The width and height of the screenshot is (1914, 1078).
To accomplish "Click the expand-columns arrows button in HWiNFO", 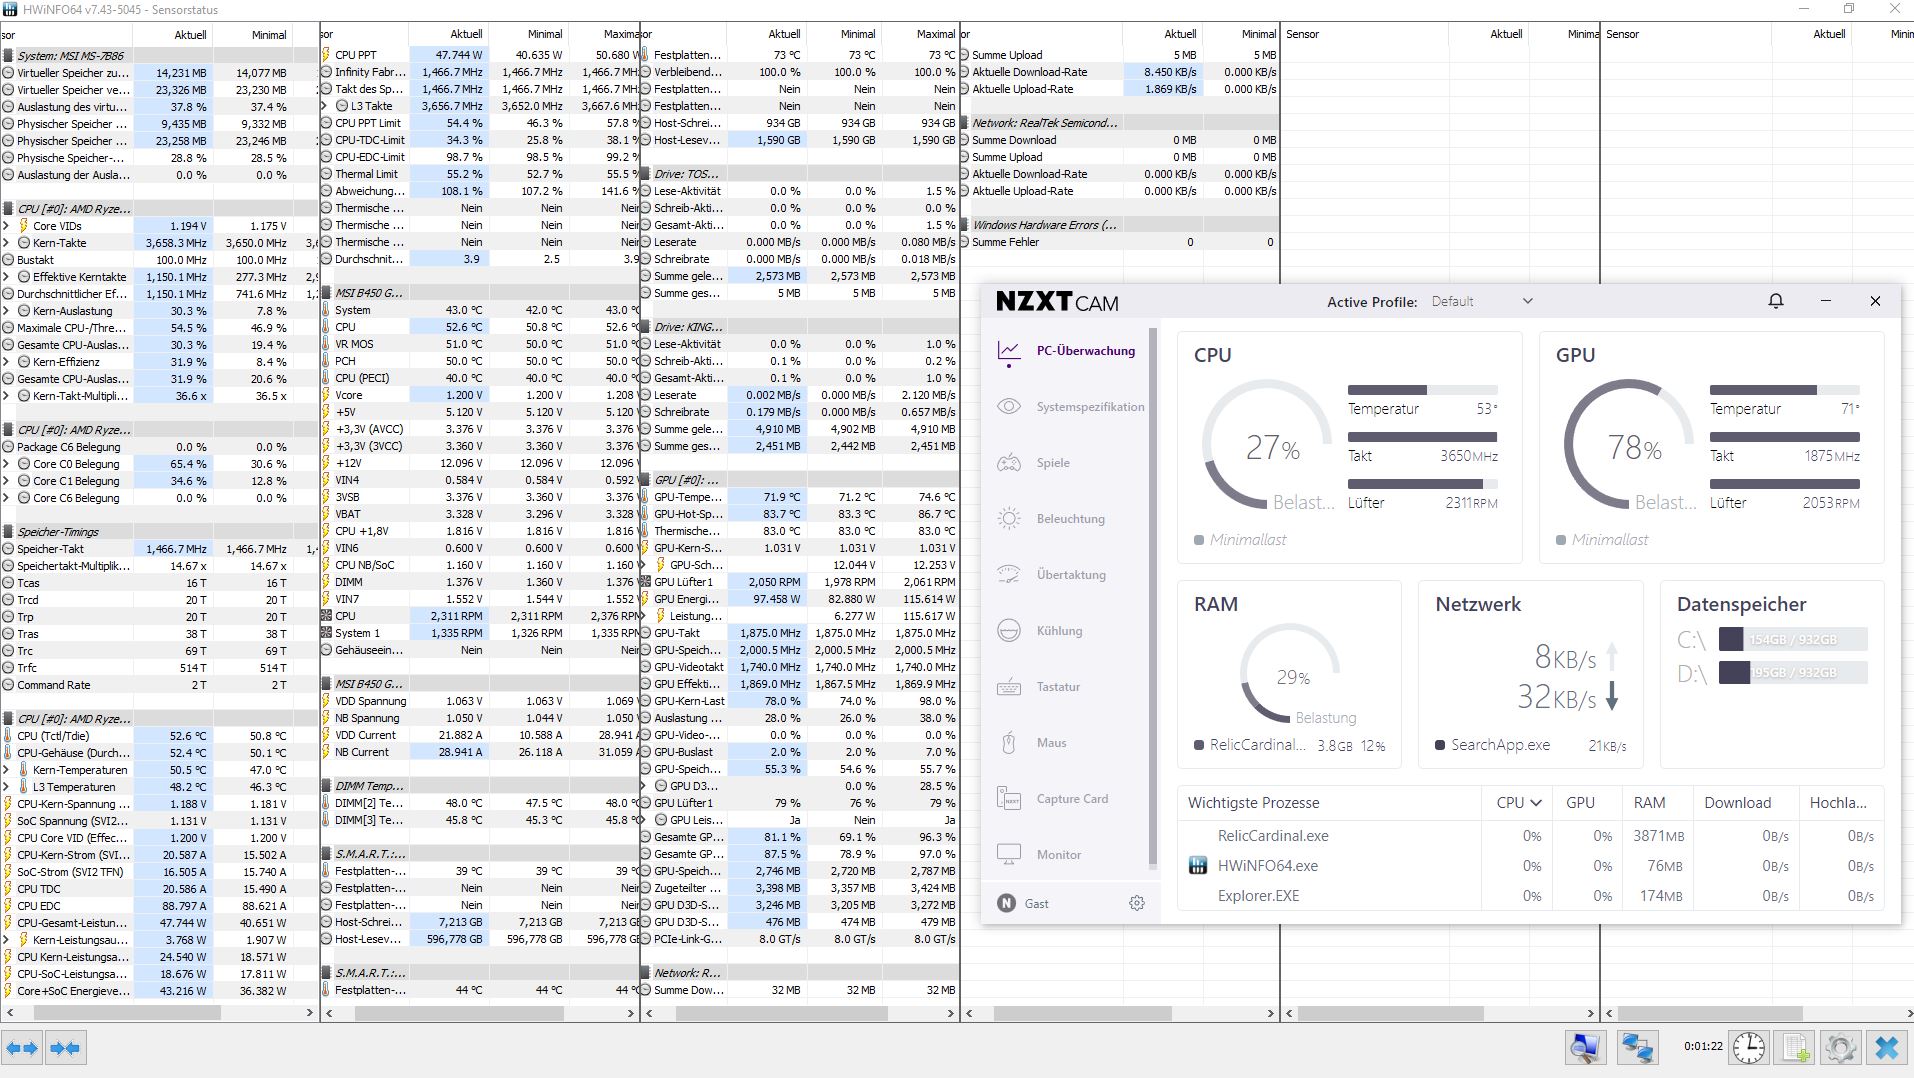I will click(x=22, y=1048).
